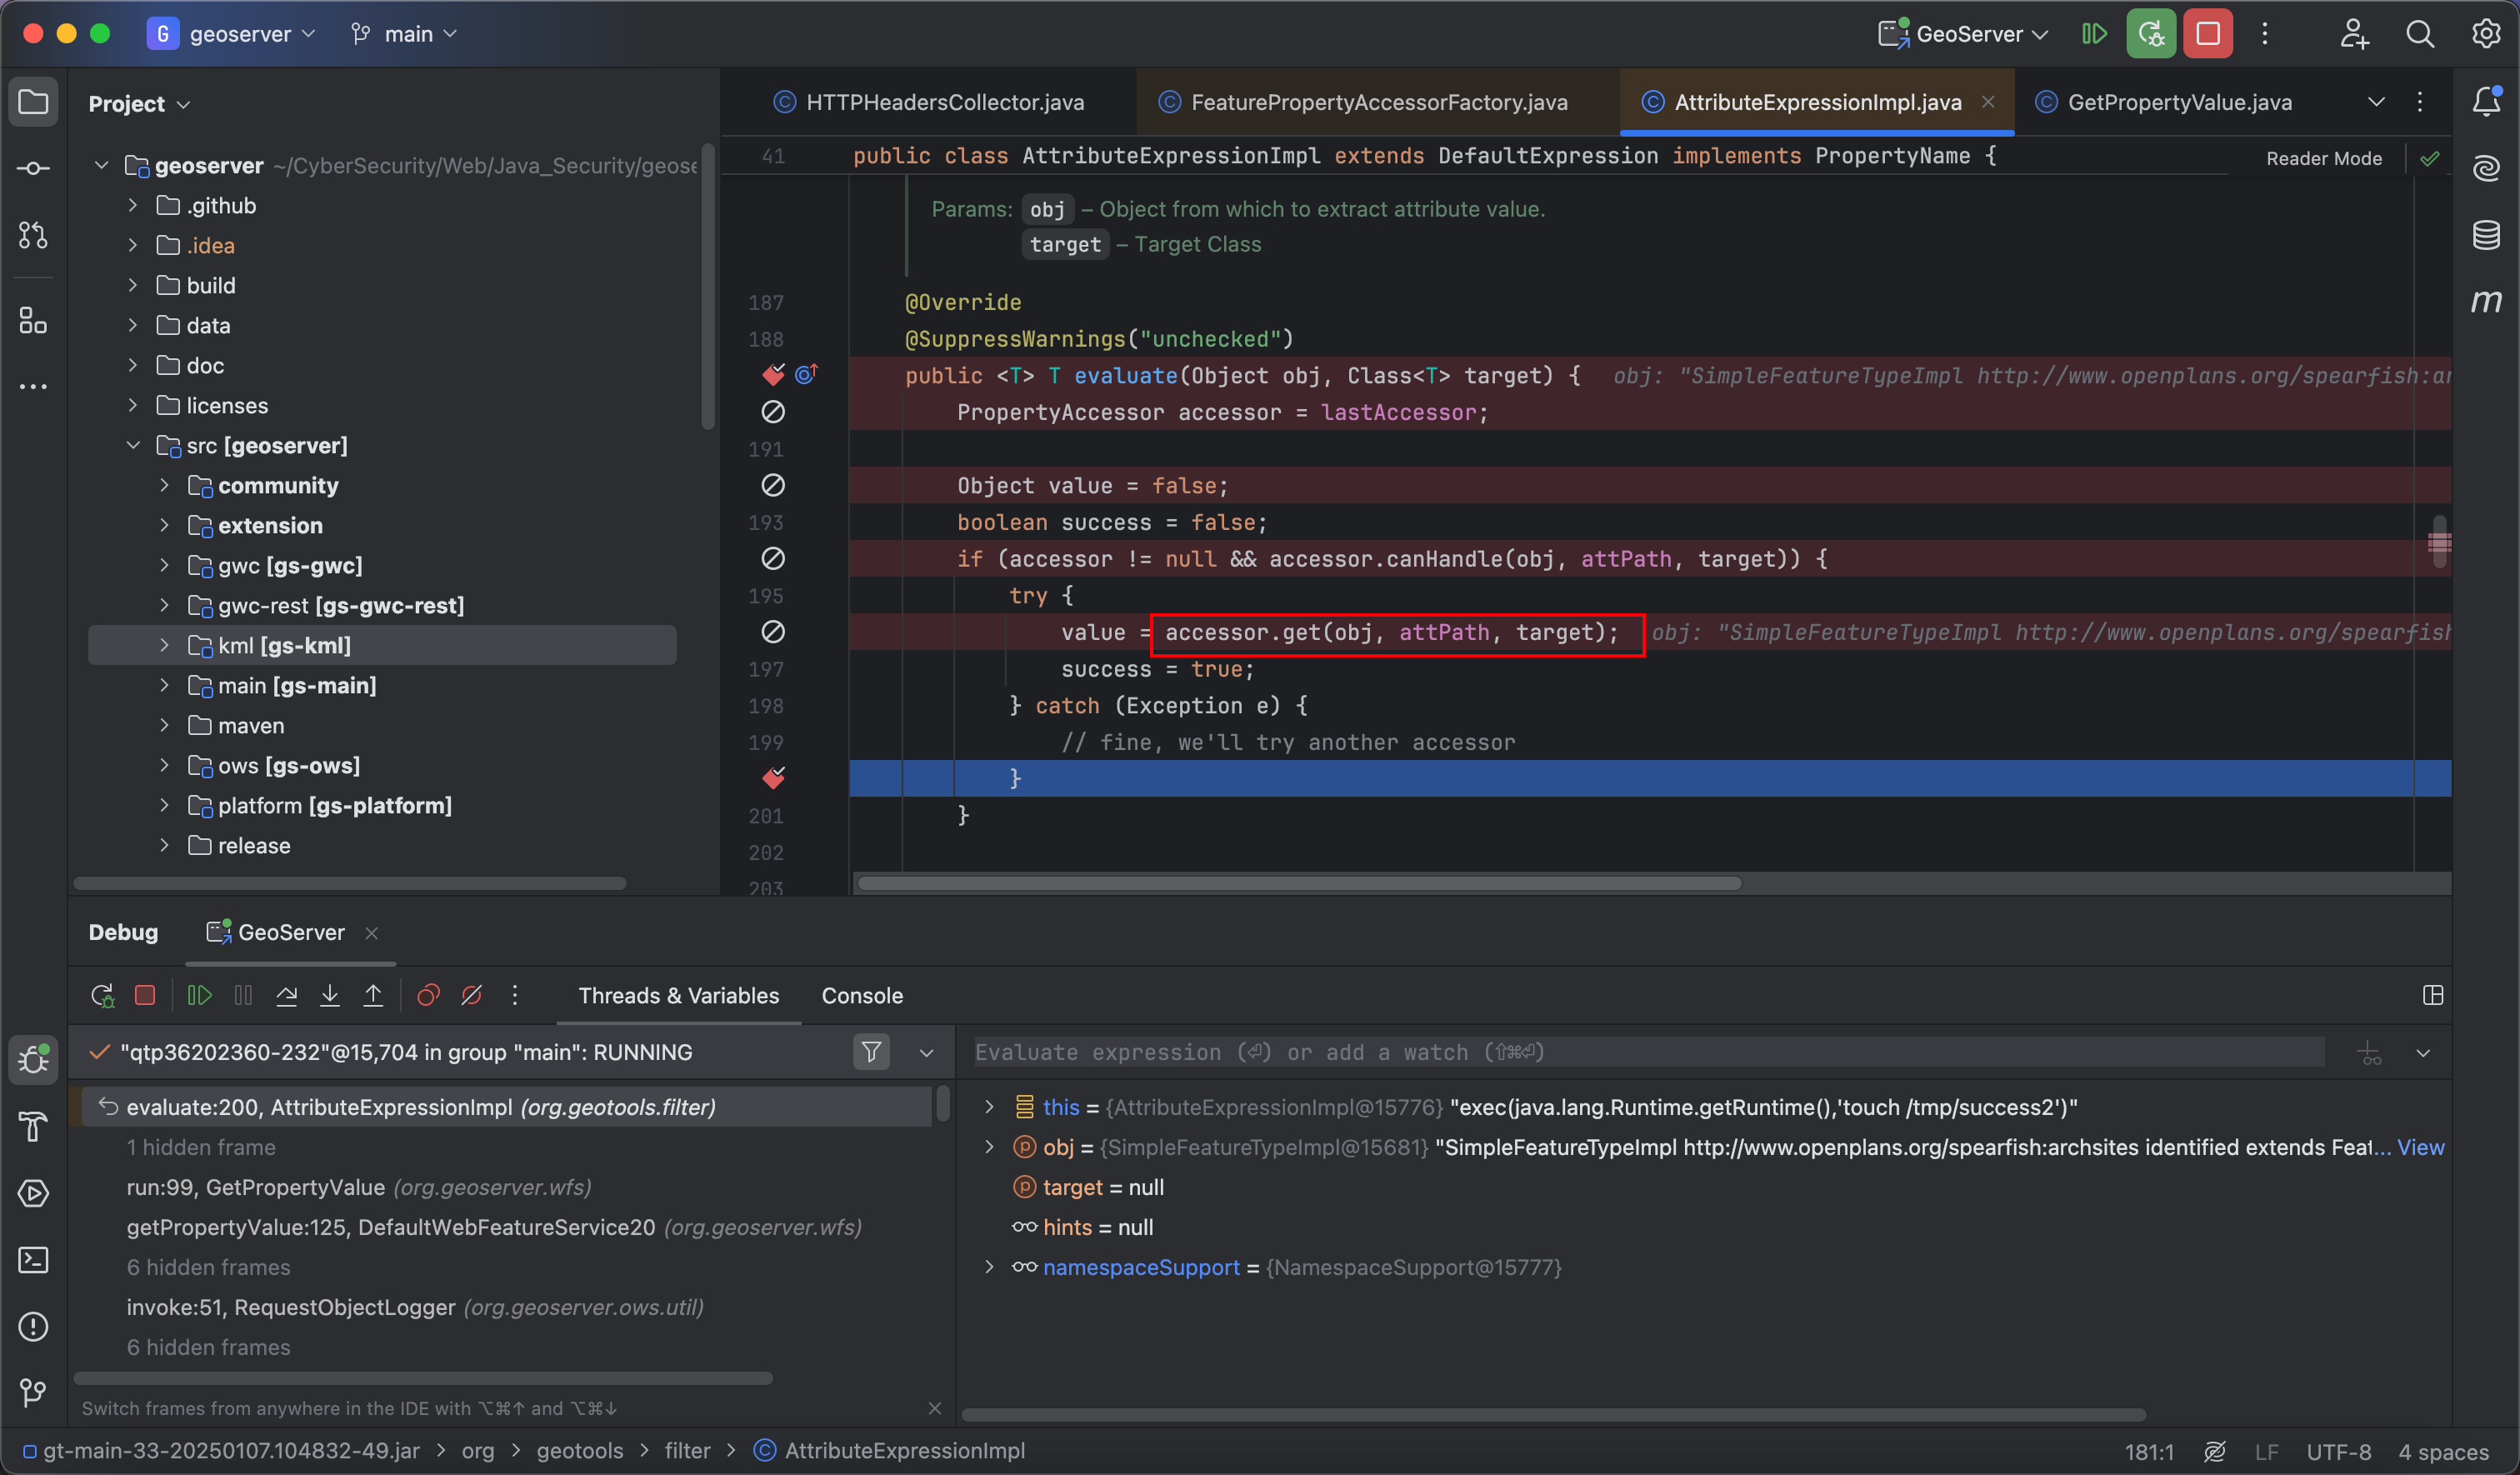
Task: Toggle Mute Breakpoints in debug toolbar
Action: pyautogui.click(x=471, y=995)
